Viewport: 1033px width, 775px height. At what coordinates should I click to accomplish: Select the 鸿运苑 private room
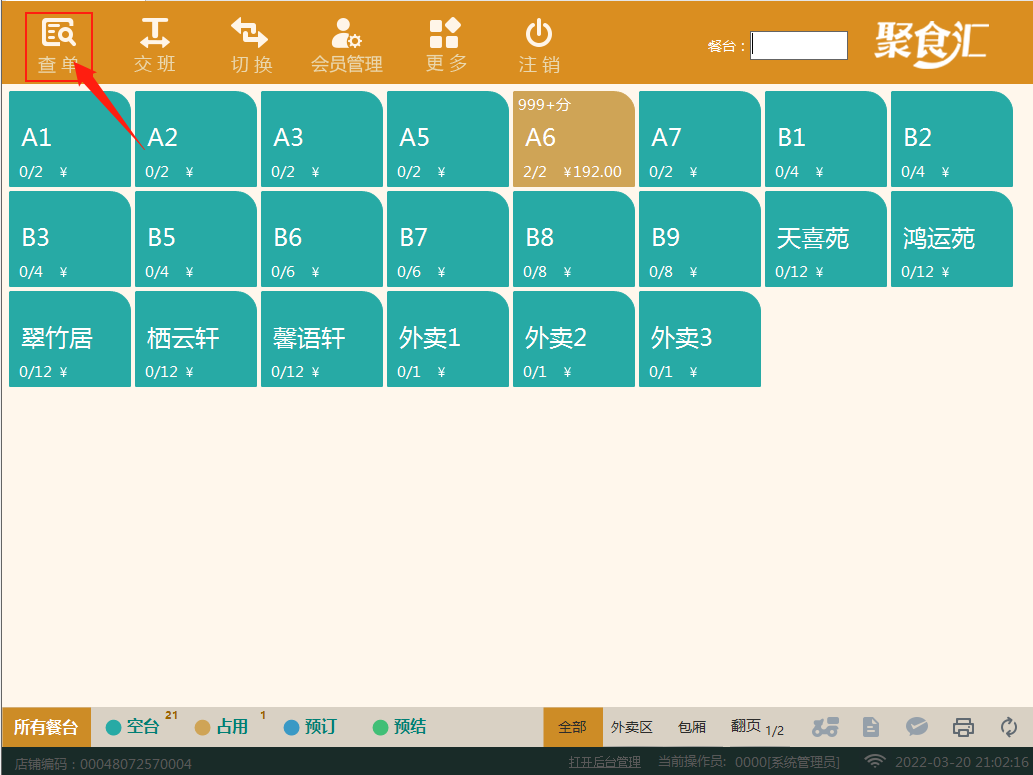pyautogui.click(x=952, y=239)
